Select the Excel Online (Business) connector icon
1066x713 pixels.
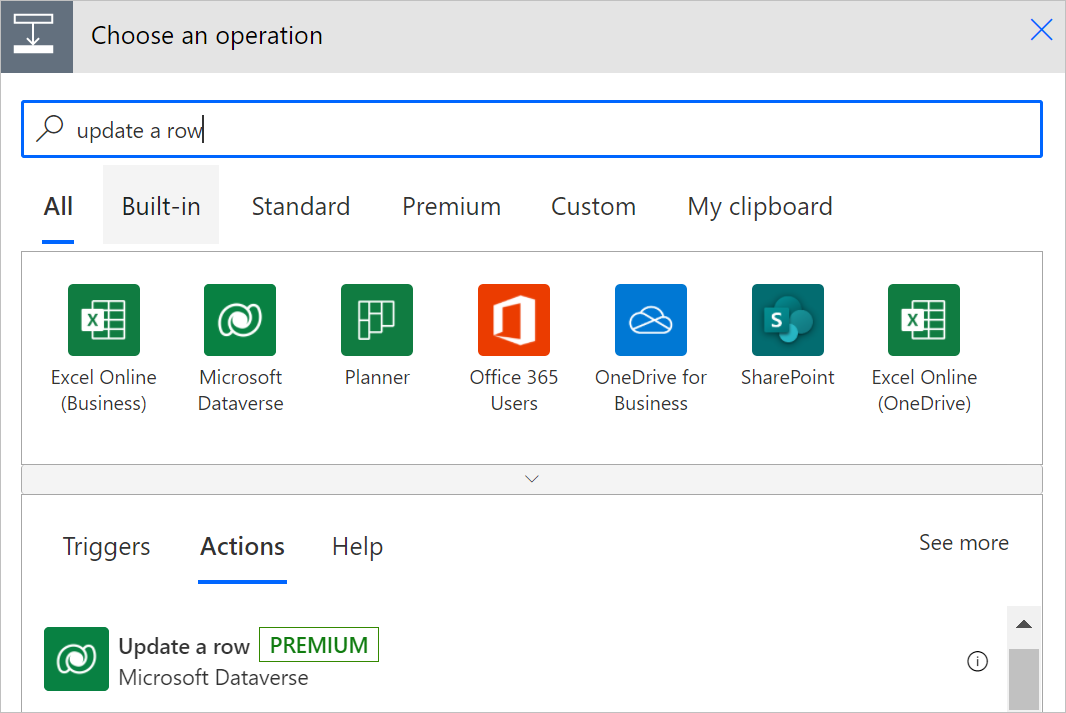[103, 320]
